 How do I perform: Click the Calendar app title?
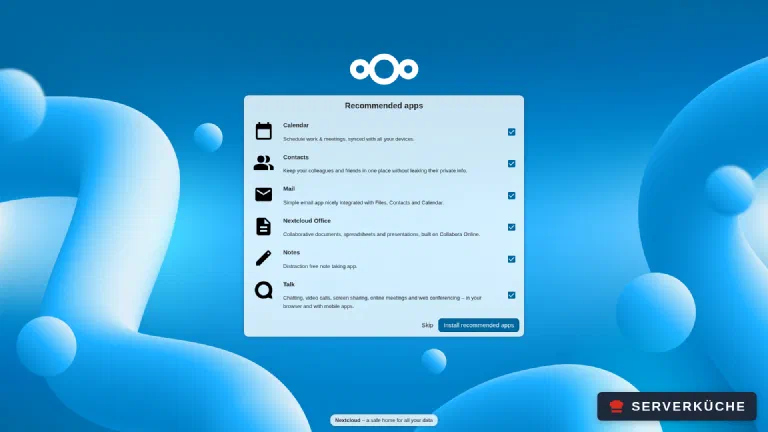(296, 125)
